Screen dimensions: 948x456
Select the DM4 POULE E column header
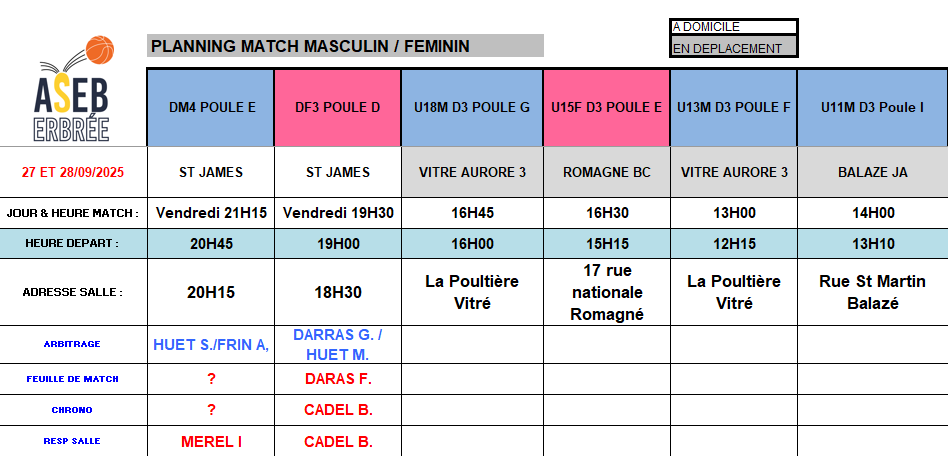point(211,108)
